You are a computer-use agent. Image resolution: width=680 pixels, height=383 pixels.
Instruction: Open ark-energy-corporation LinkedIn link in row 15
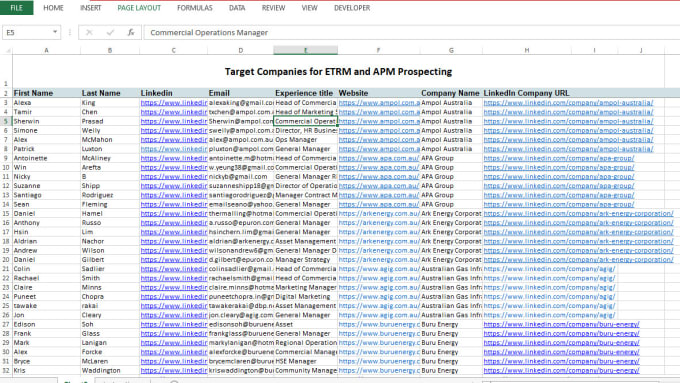[x=579, y=213]
